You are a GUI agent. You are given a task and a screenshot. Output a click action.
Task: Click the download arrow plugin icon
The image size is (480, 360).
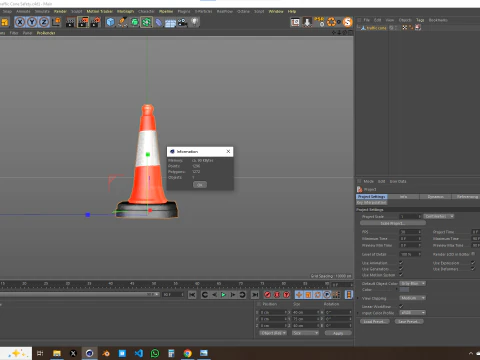click(307, 22)
